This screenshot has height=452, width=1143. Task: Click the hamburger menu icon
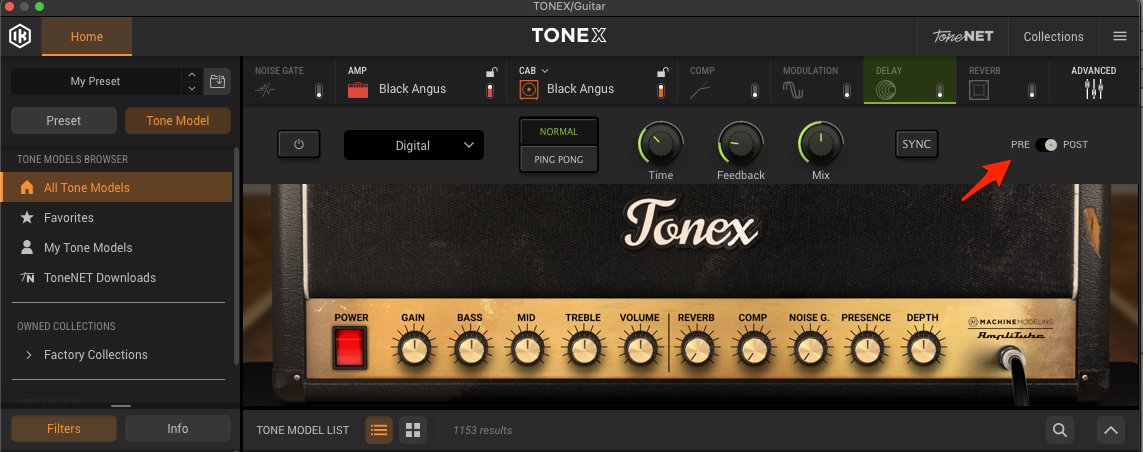click(1119, 36)
